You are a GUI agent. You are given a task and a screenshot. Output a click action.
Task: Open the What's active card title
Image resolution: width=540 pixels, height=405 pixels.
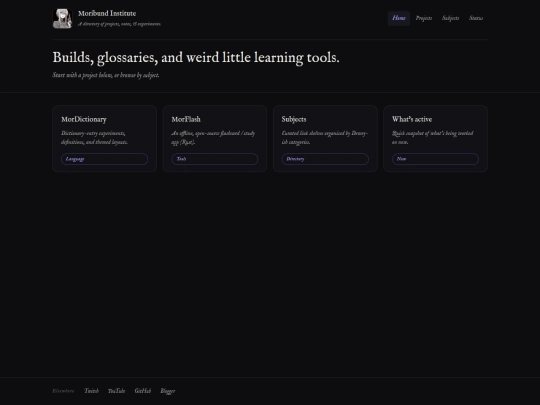tap(412, 120)
